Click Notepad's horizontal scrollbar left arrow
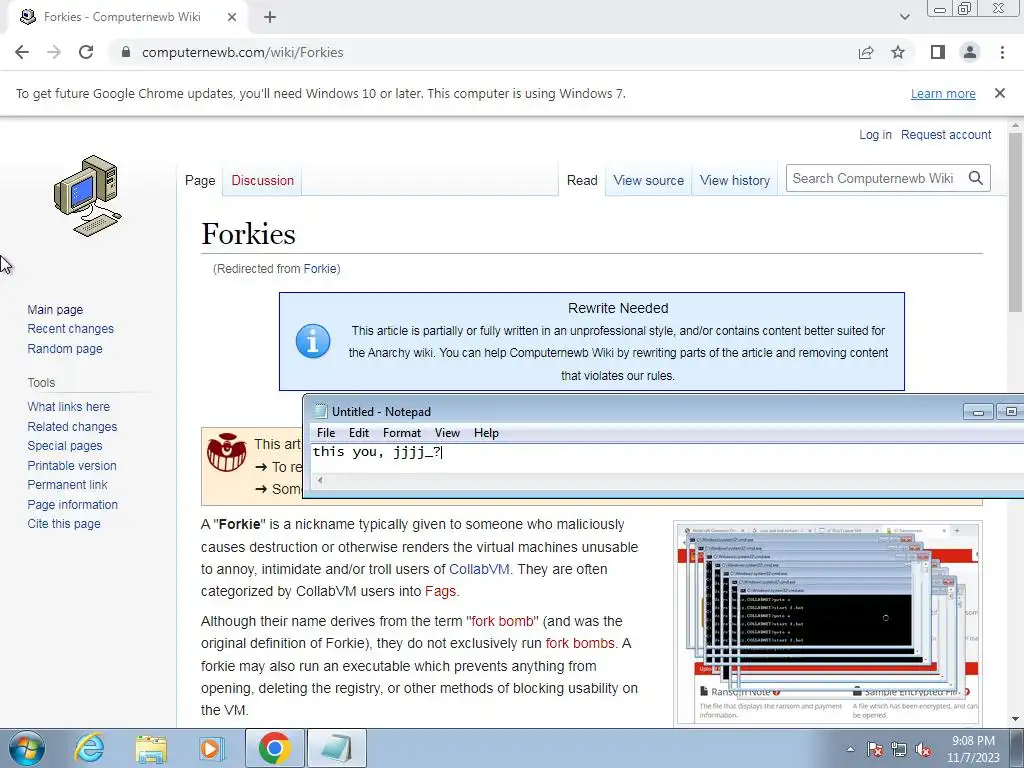 point(320,480)
